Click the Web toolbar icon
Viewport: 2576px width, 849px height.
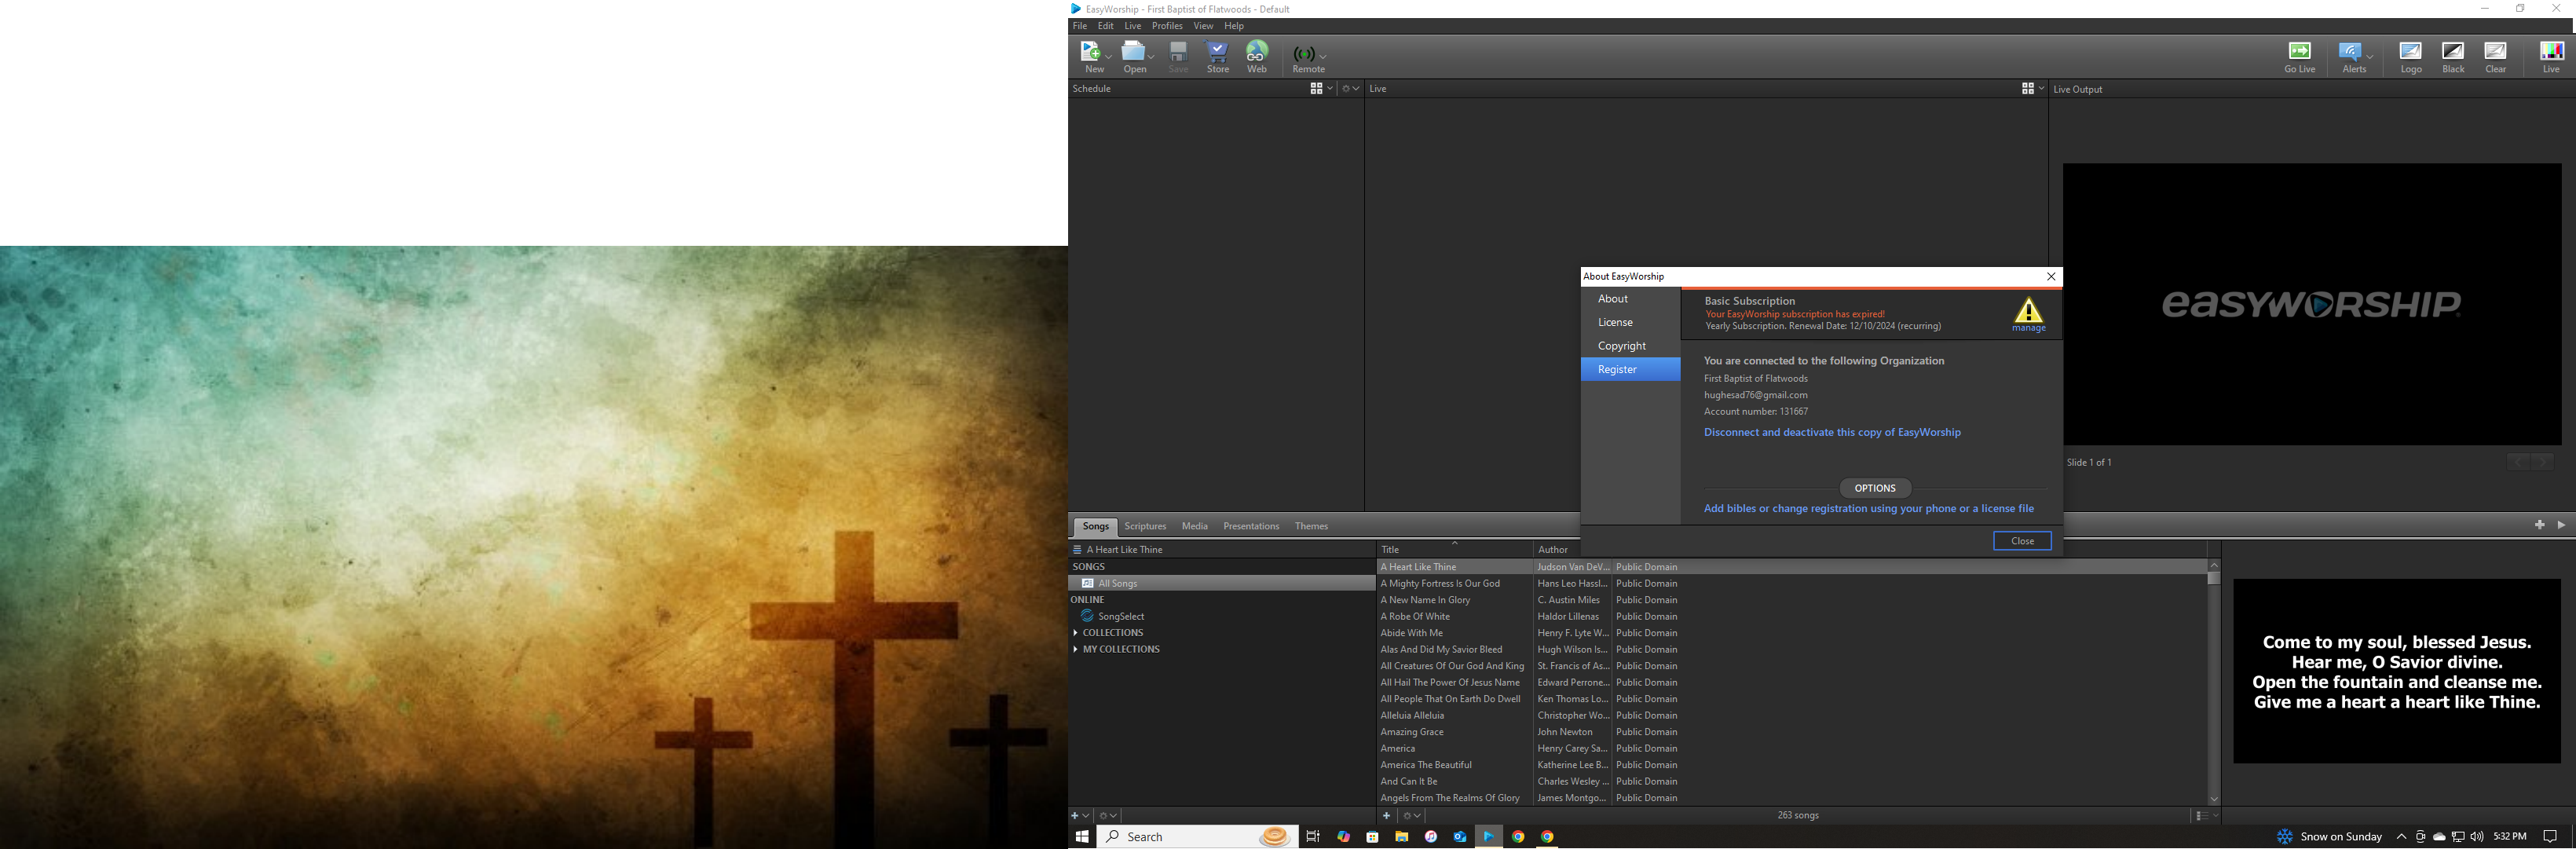click(x=1256, y=55)
